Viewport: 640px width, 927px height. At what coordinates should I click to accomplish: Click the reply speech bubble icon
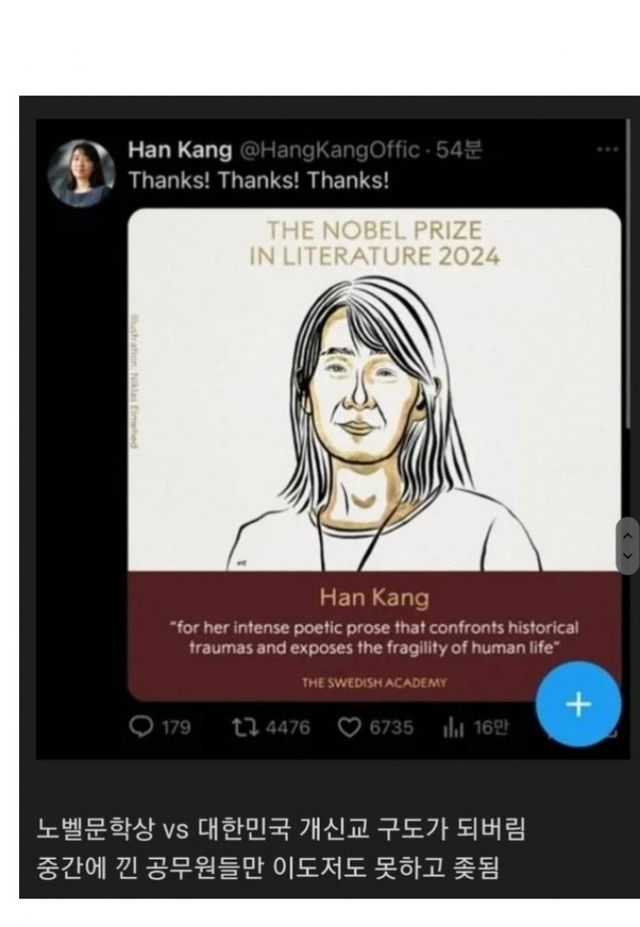[142, 728]
